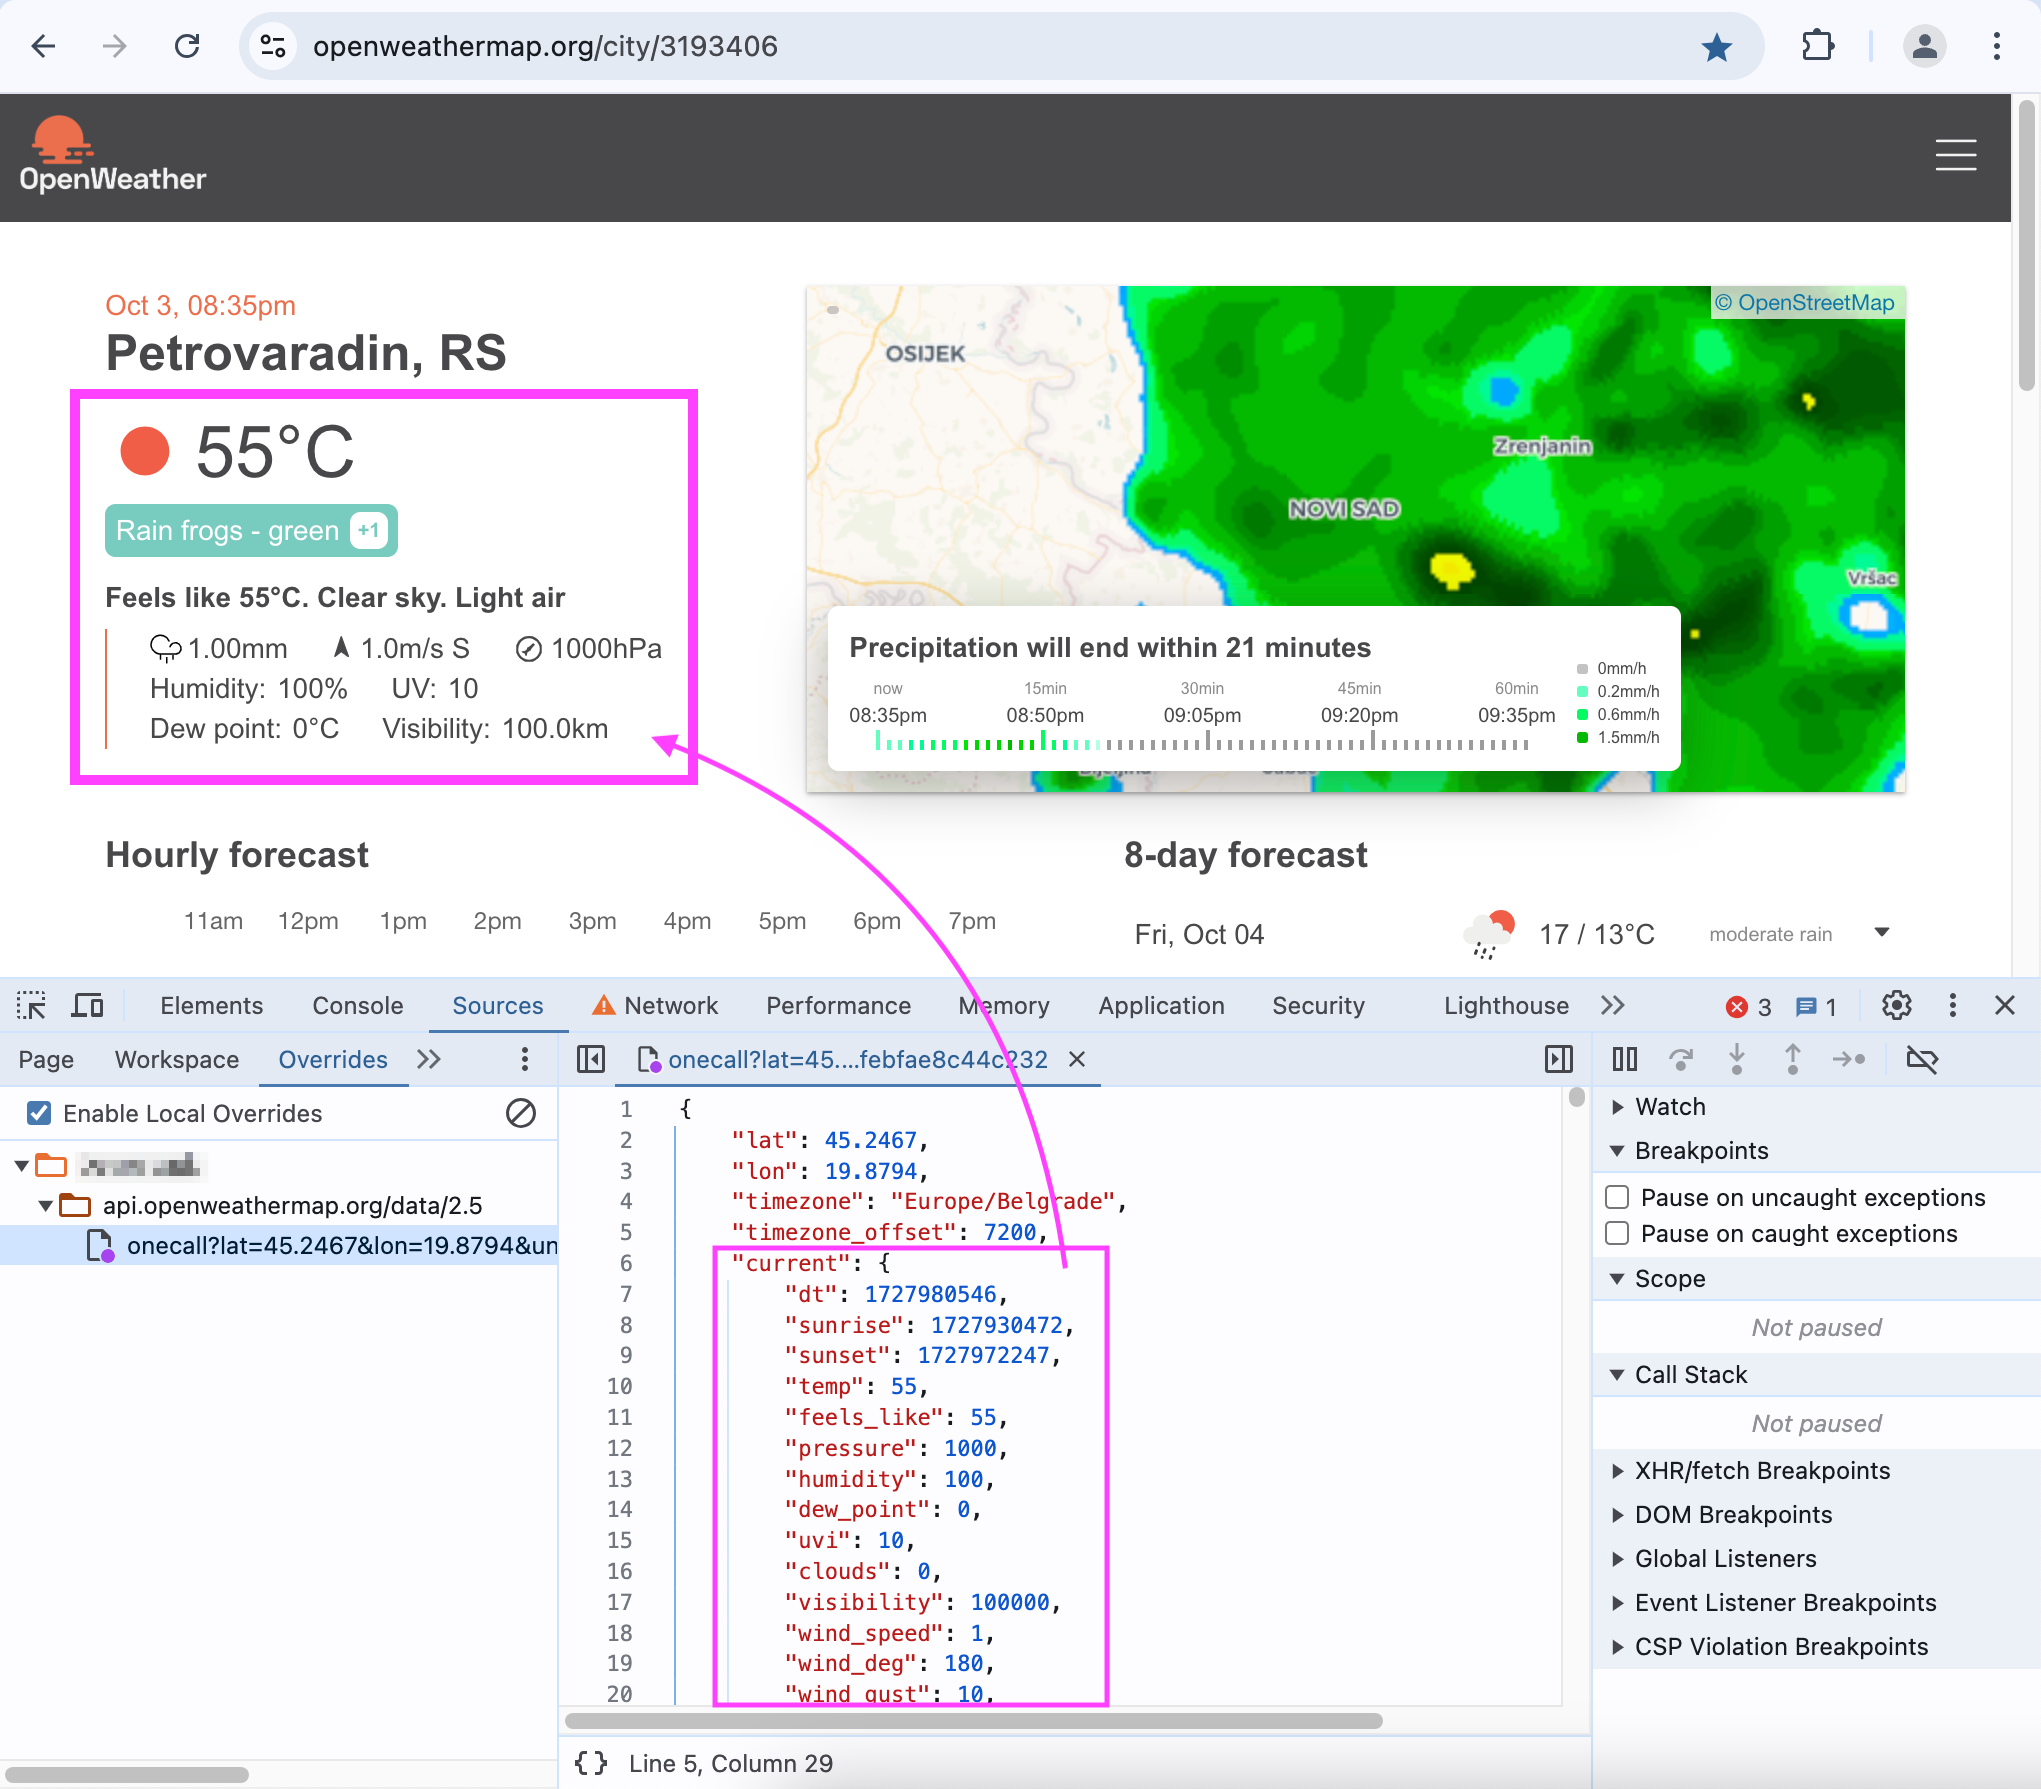Image resolution: width=2041 pixels, height=1789 pixels.
Task: Expand the Watch section
Action: coord(1617,1107)
